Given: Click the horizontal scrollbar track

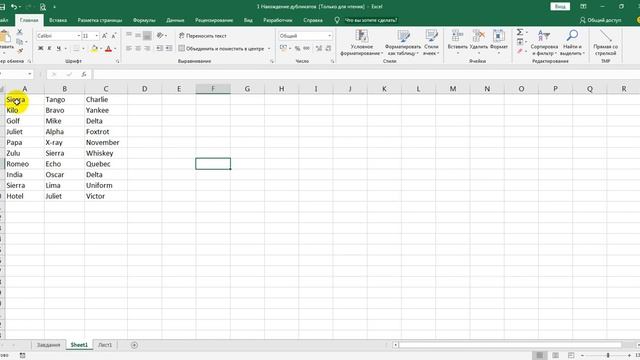Looking at the screenshot, I should click(510, 345).
